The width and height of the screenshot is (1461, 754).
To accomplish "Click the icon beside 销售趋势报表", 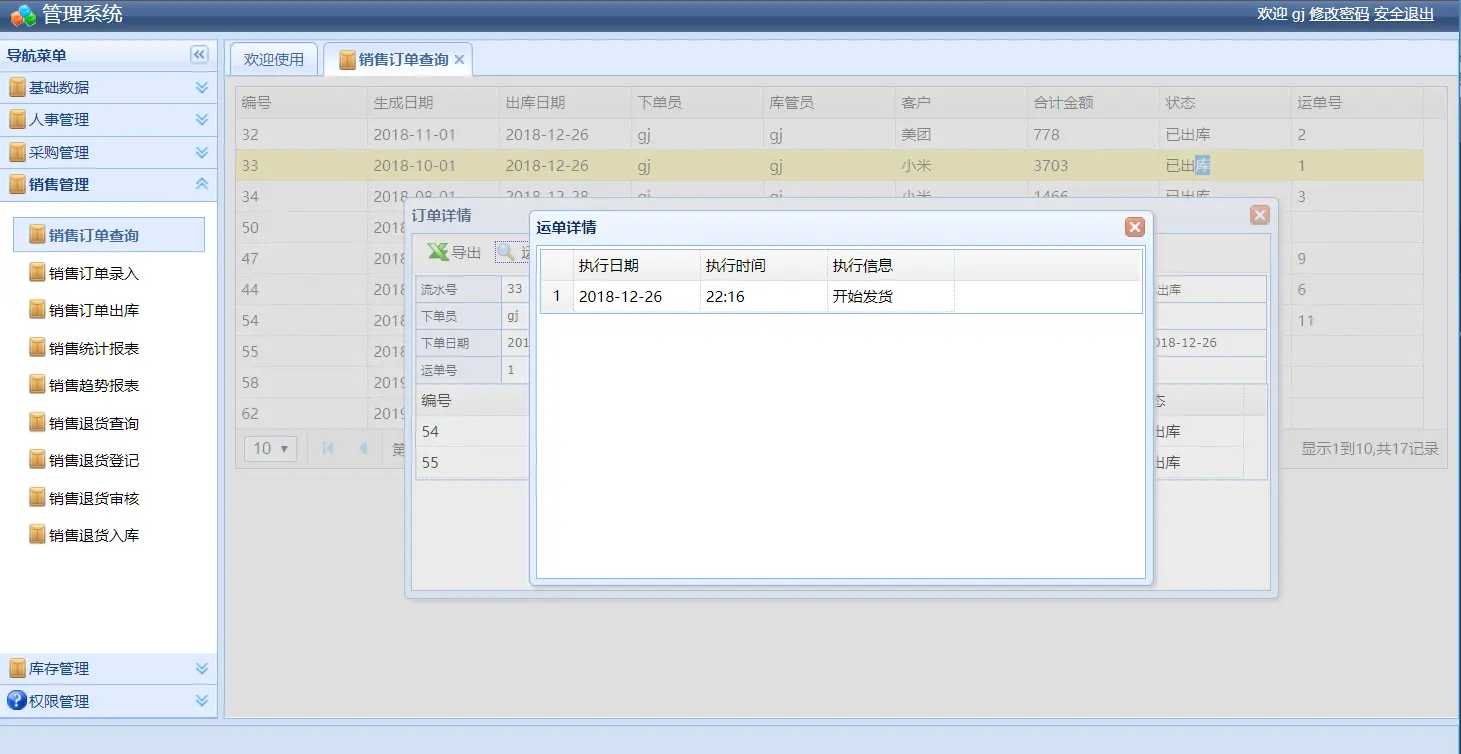I will (x=38, y=385).
